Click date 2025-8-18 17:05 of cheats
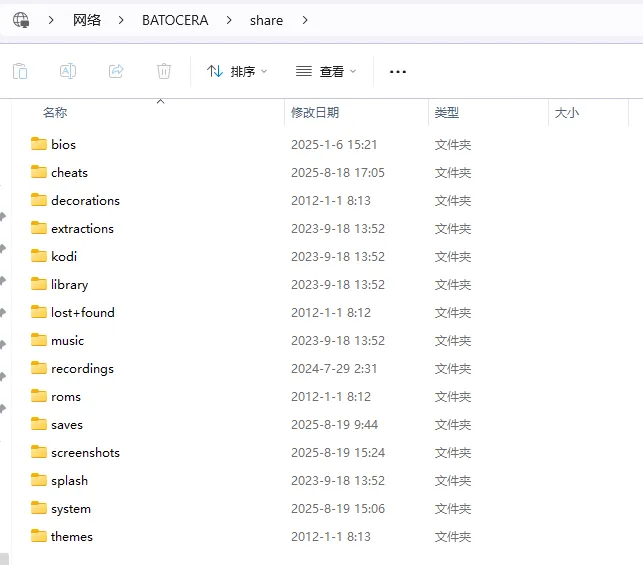This screenshot has width=643, height=565. 338,173
